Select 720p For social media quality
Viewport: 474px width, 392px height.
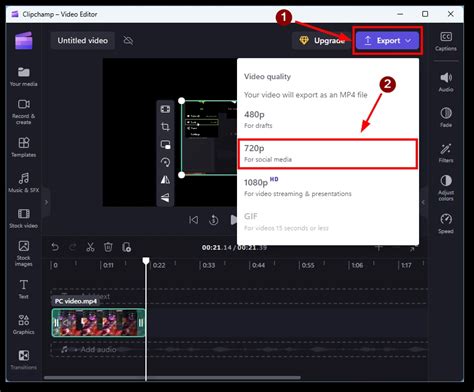pyautogui.click(x=328, y=154)
